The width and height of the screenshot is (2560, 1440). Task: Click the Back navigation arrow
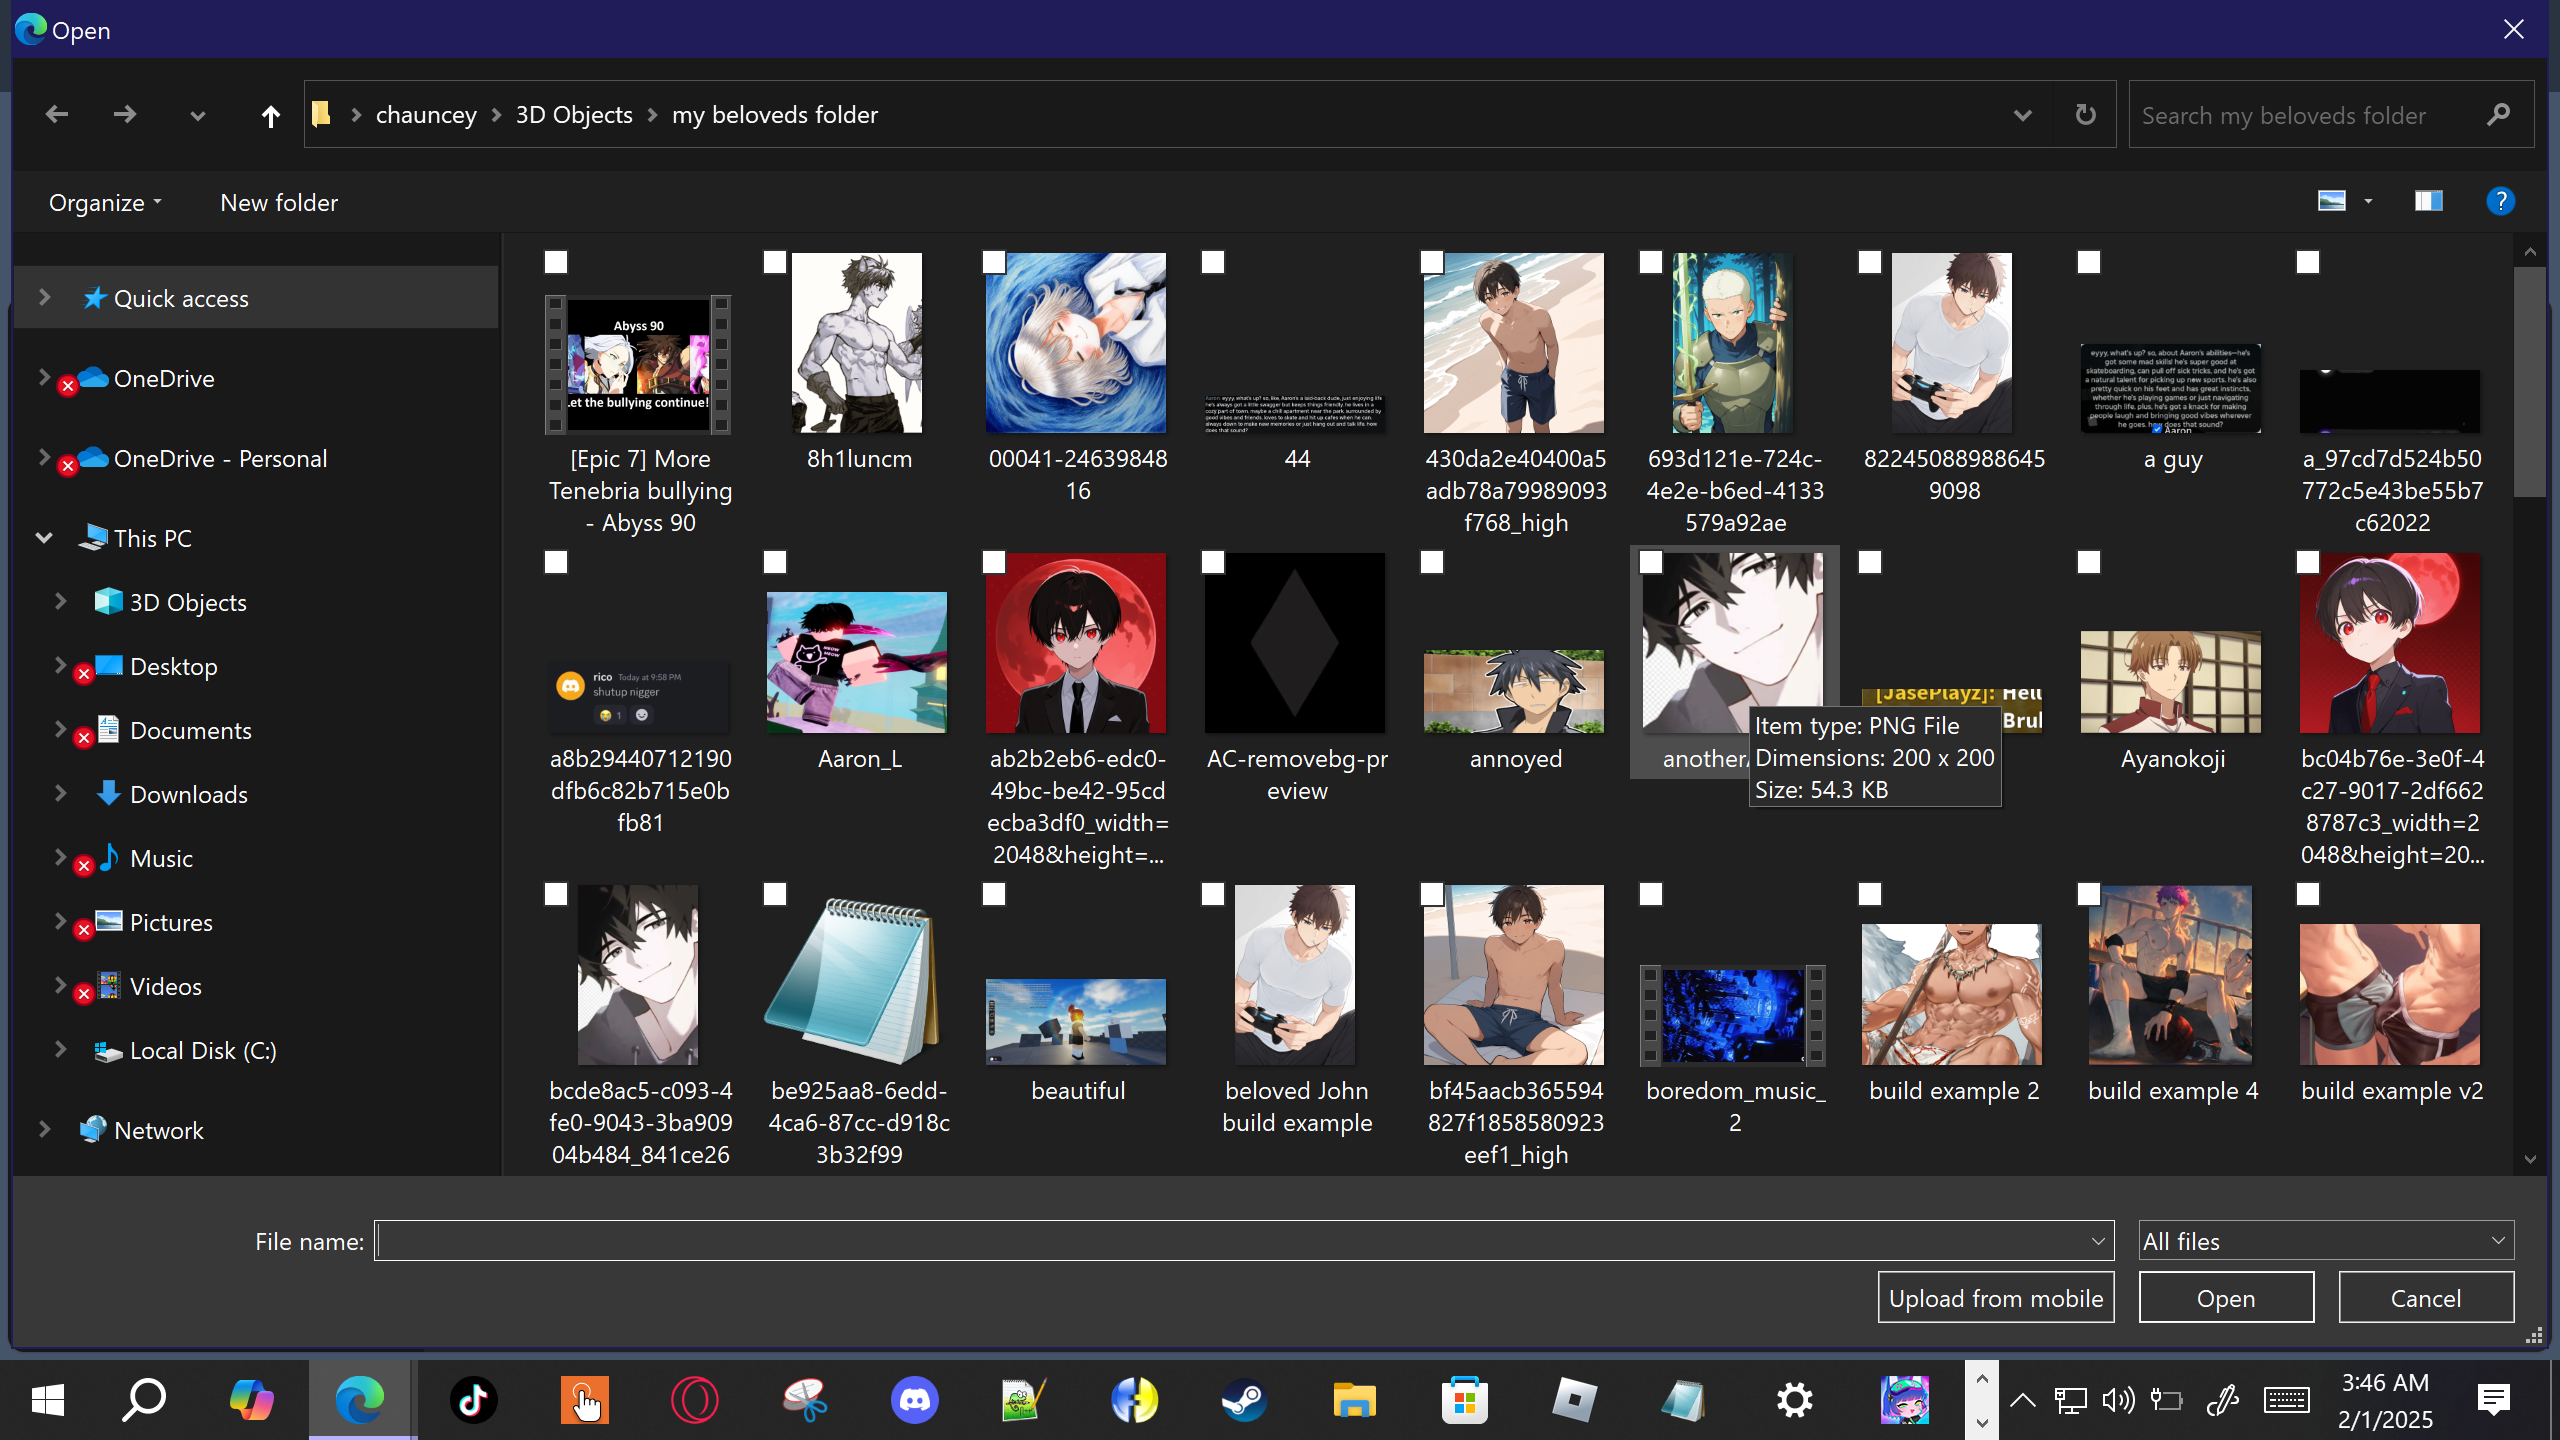point(57,115)
